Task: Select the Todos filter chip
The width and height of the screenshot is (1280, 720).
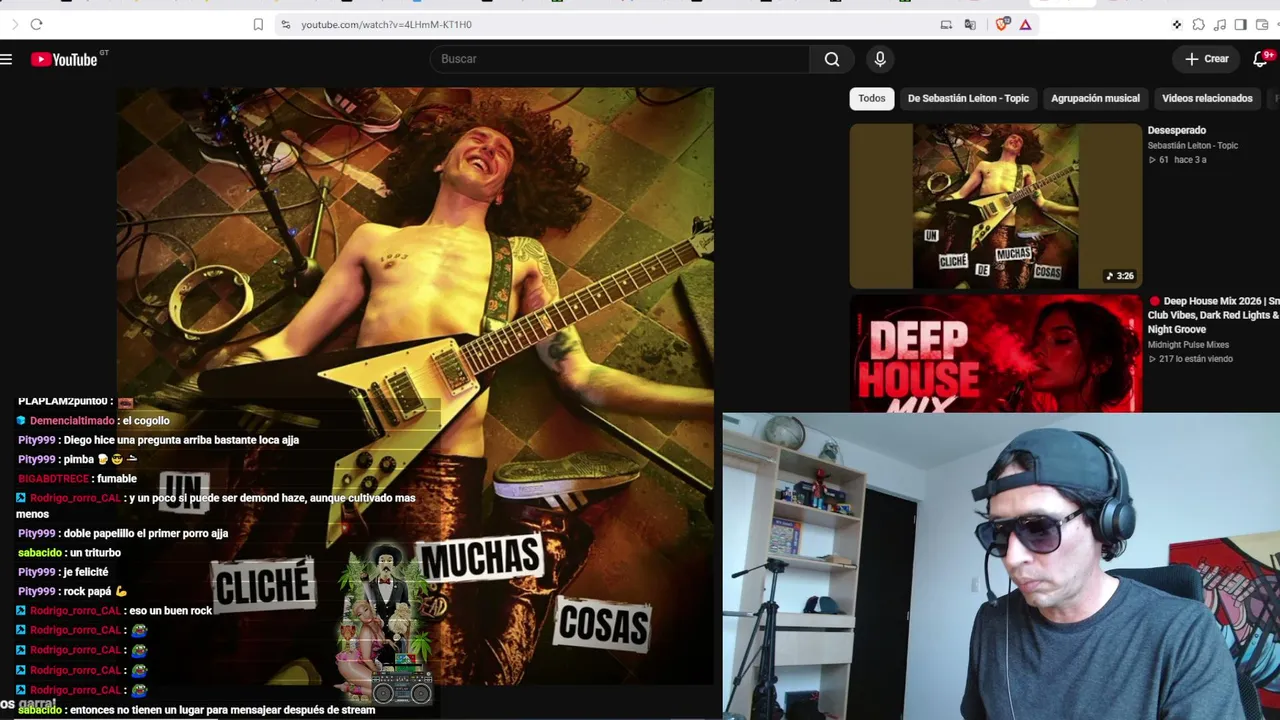Action: coord(872,98)
